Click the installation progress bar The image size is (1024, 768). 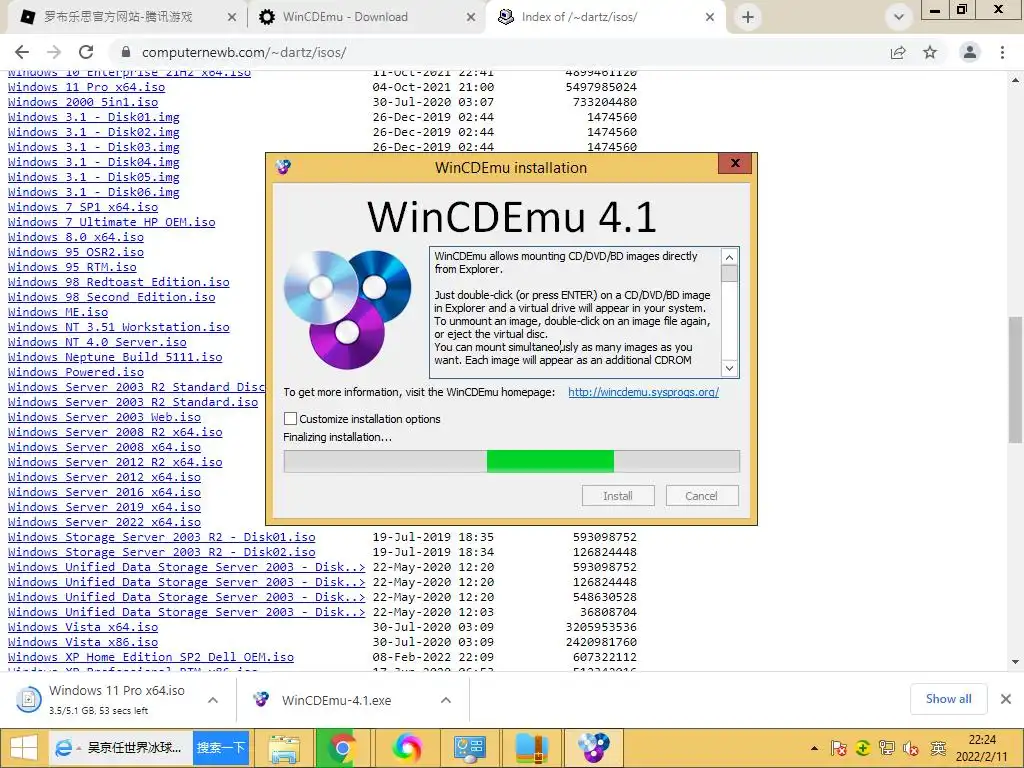click(511, 461)
